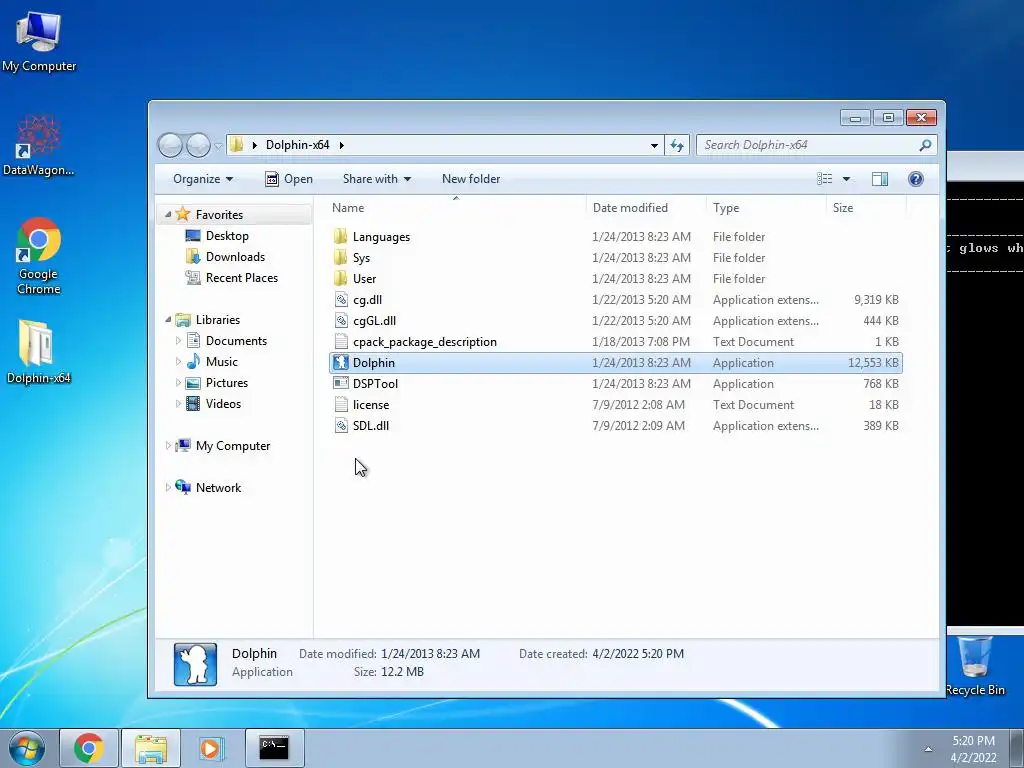This screenshot has width=1024, height=768.
Task: Open the recent pages dropdown arrow
Action: 219,146
